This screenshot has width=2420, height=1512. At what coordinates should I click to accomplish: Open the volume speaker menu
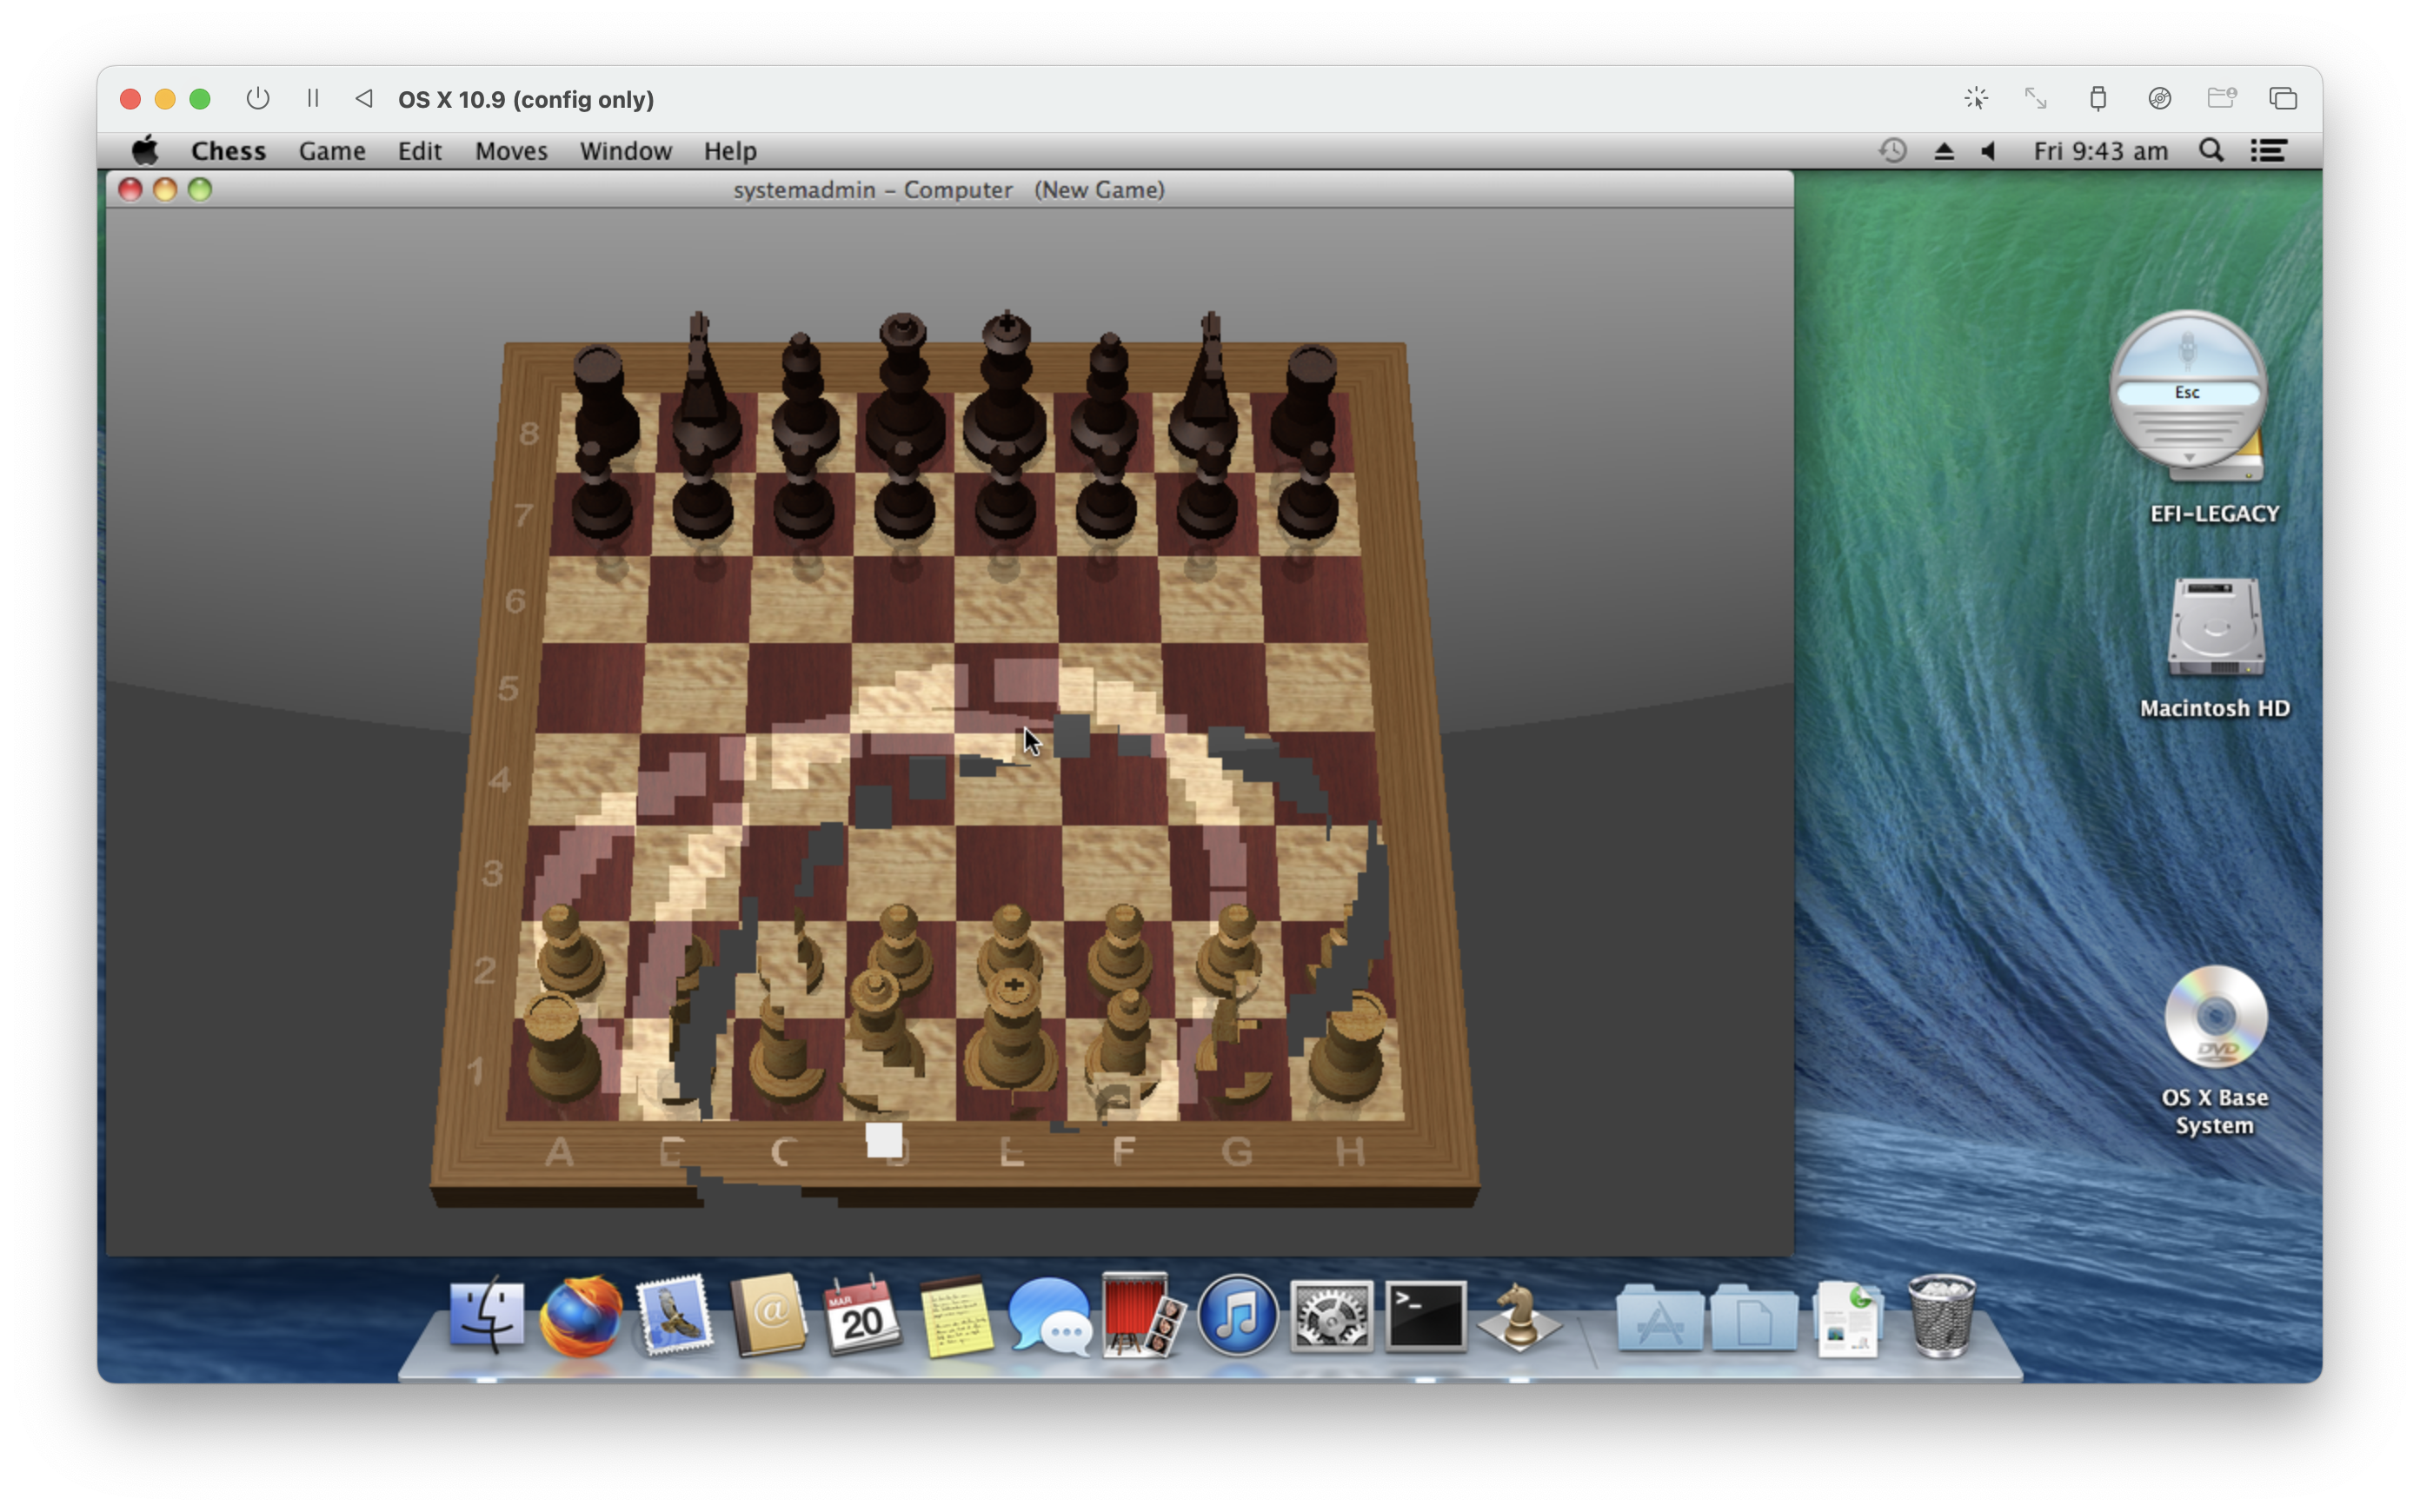tap(1988, 151)
